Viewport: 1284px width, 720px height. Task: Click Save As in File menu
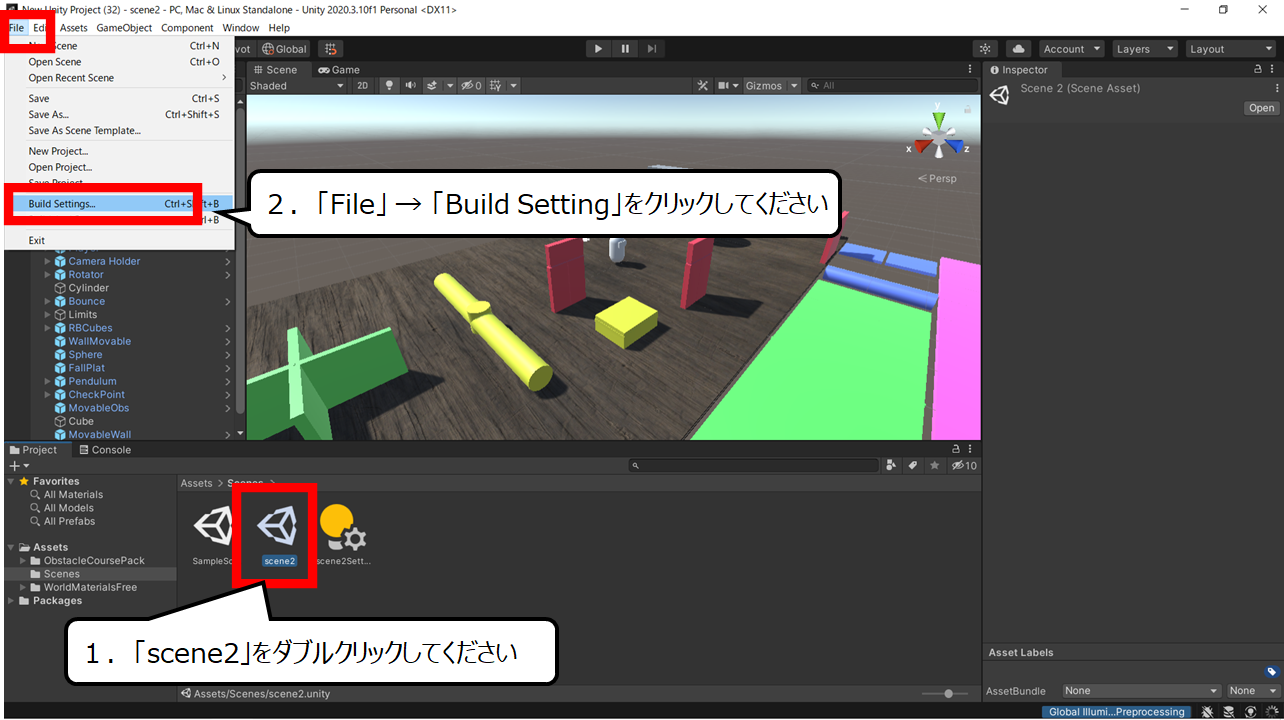point(119,115)
